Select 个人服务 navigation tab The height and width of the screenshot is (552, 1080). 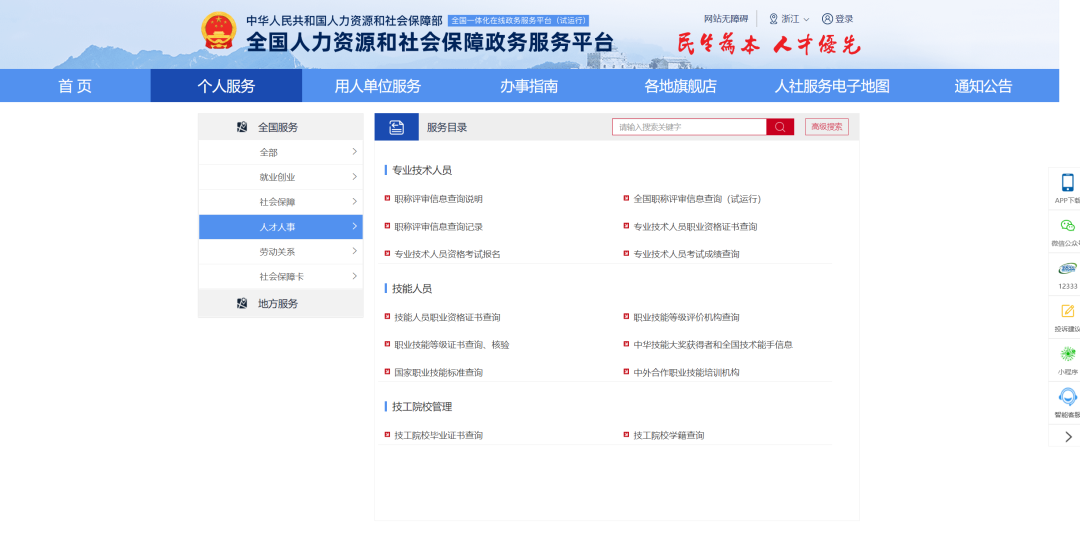[226, 85]
